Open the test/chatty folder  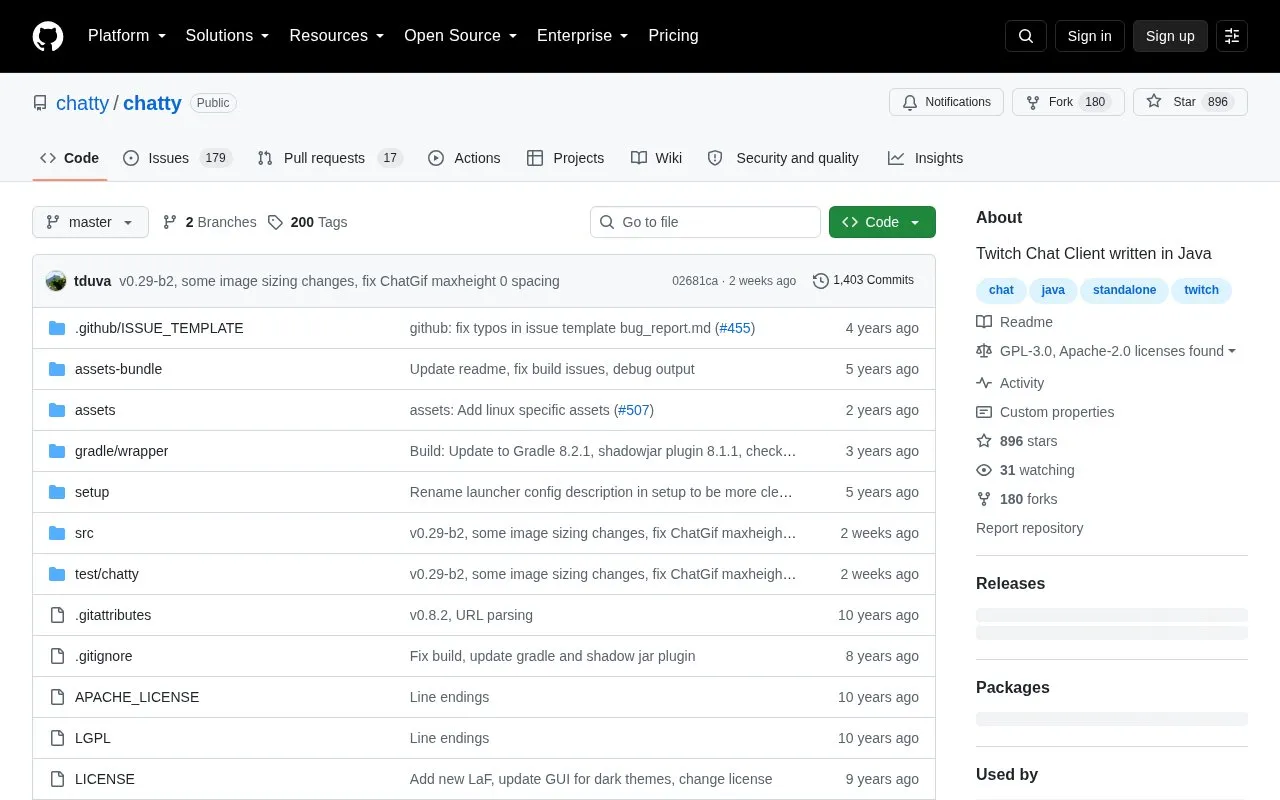[107, 574]
